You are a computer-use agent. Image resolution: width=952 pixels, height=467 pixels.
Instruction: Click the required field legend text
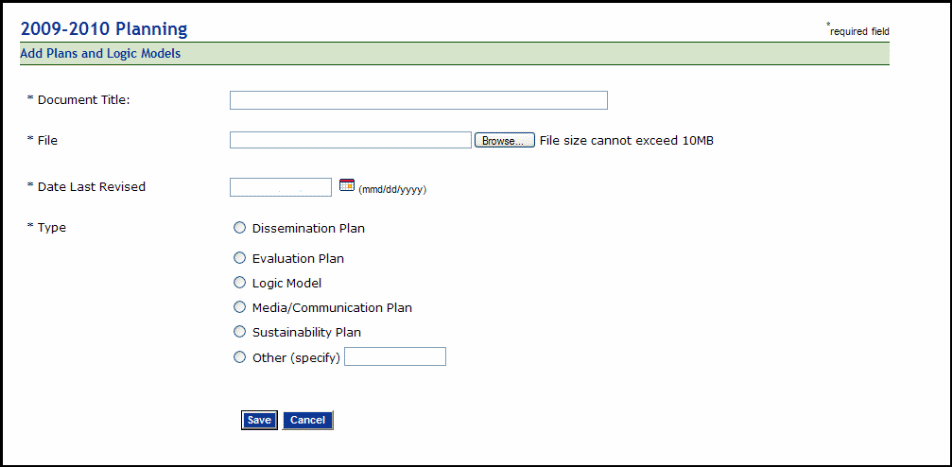[859, 32]
